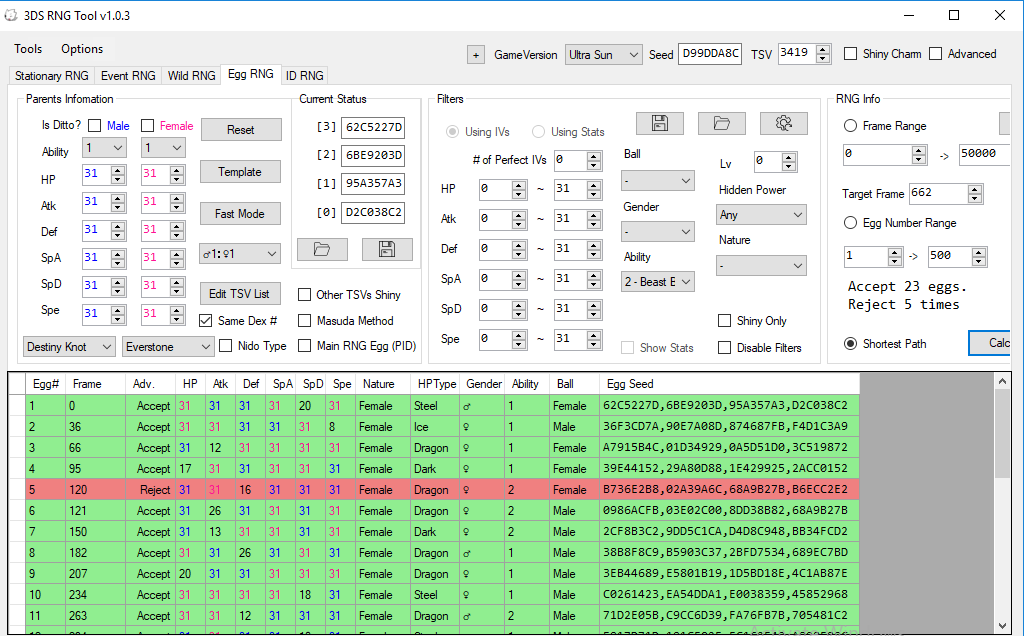
Task: Switch to the Wild RNG tab
Action: 191,75
